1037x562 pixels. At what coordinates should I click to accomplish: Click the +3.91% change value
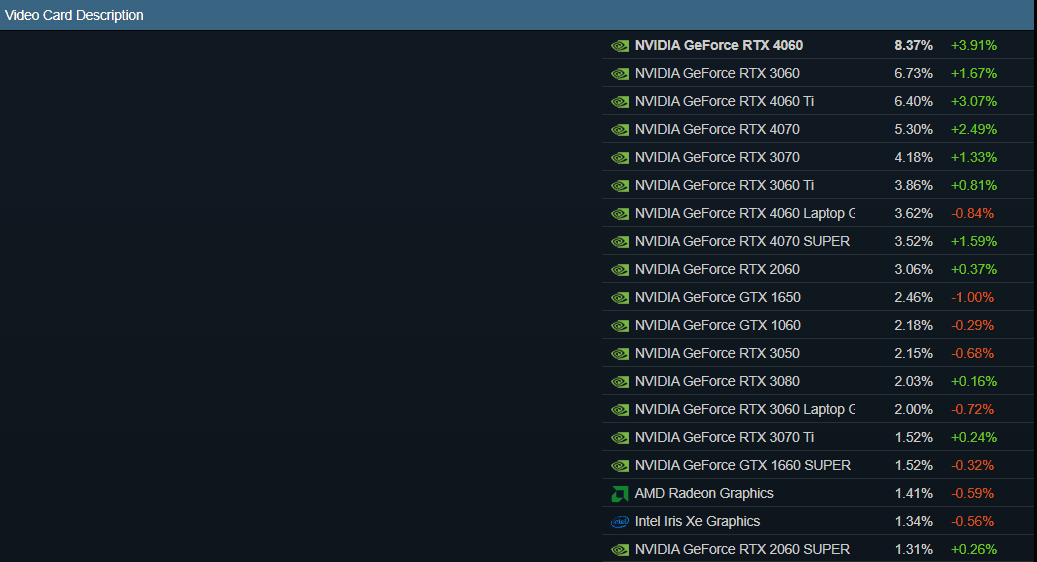(x=974, y=45)
